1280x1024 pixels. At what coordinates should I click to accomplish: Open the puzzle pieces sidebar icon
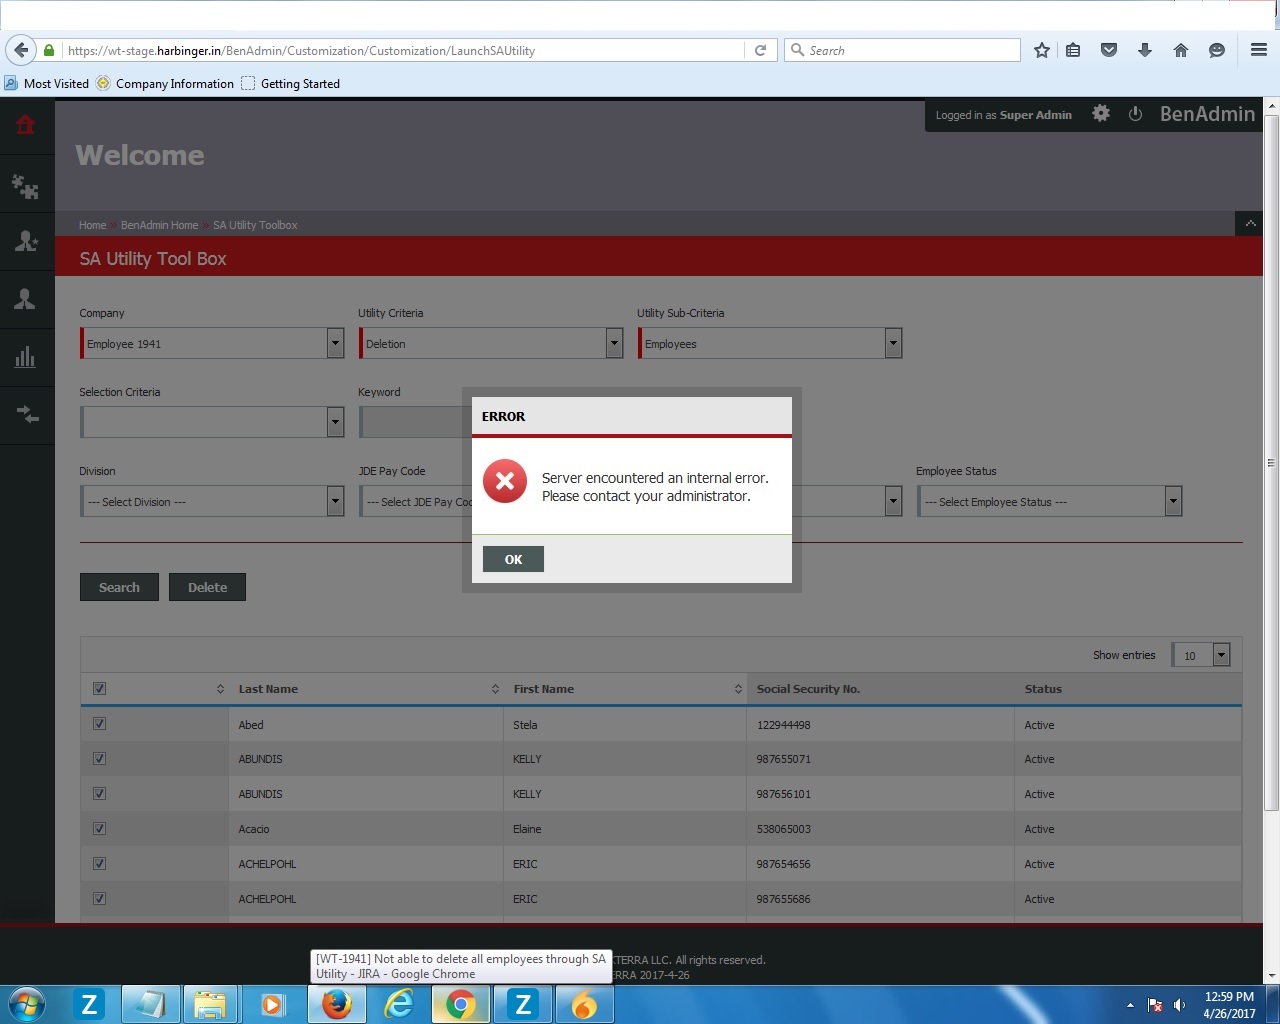point(25,185)
